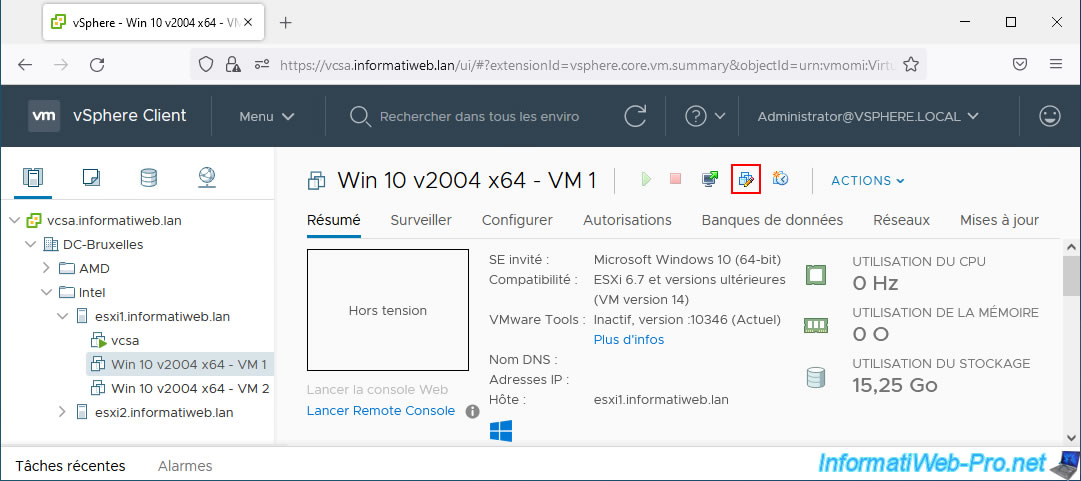Expand the AMD folder tree node
The height and width of the screenshot is (481, 1081).
46,268
